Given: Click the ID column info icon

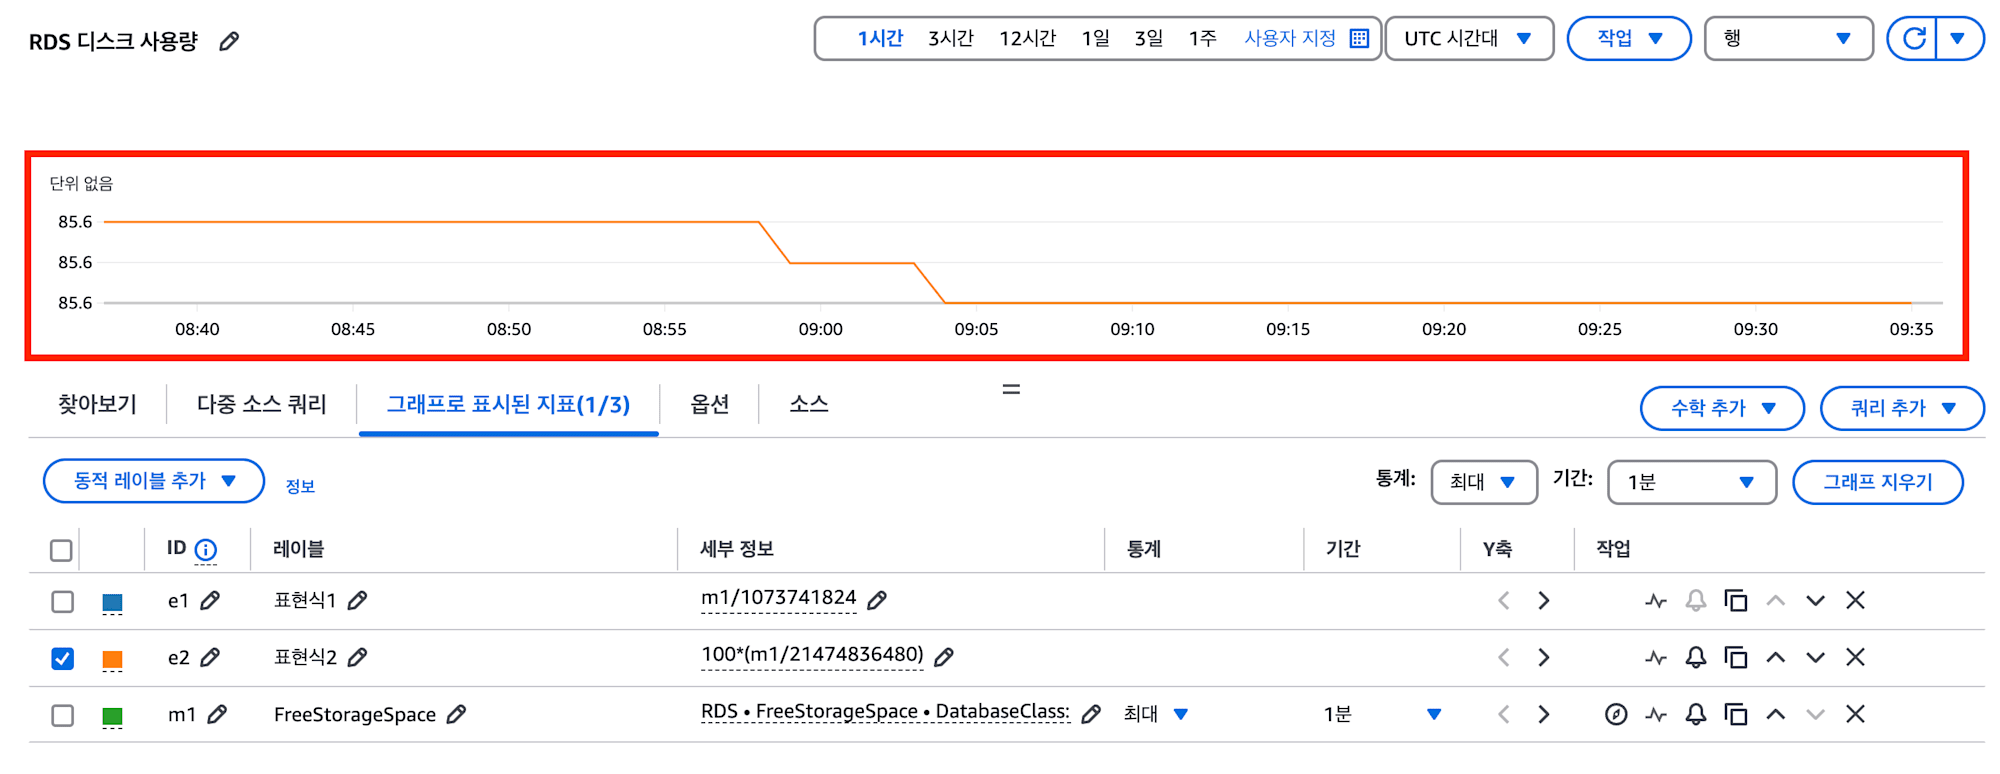Looking at the screenshot, I should pos(206,549).
